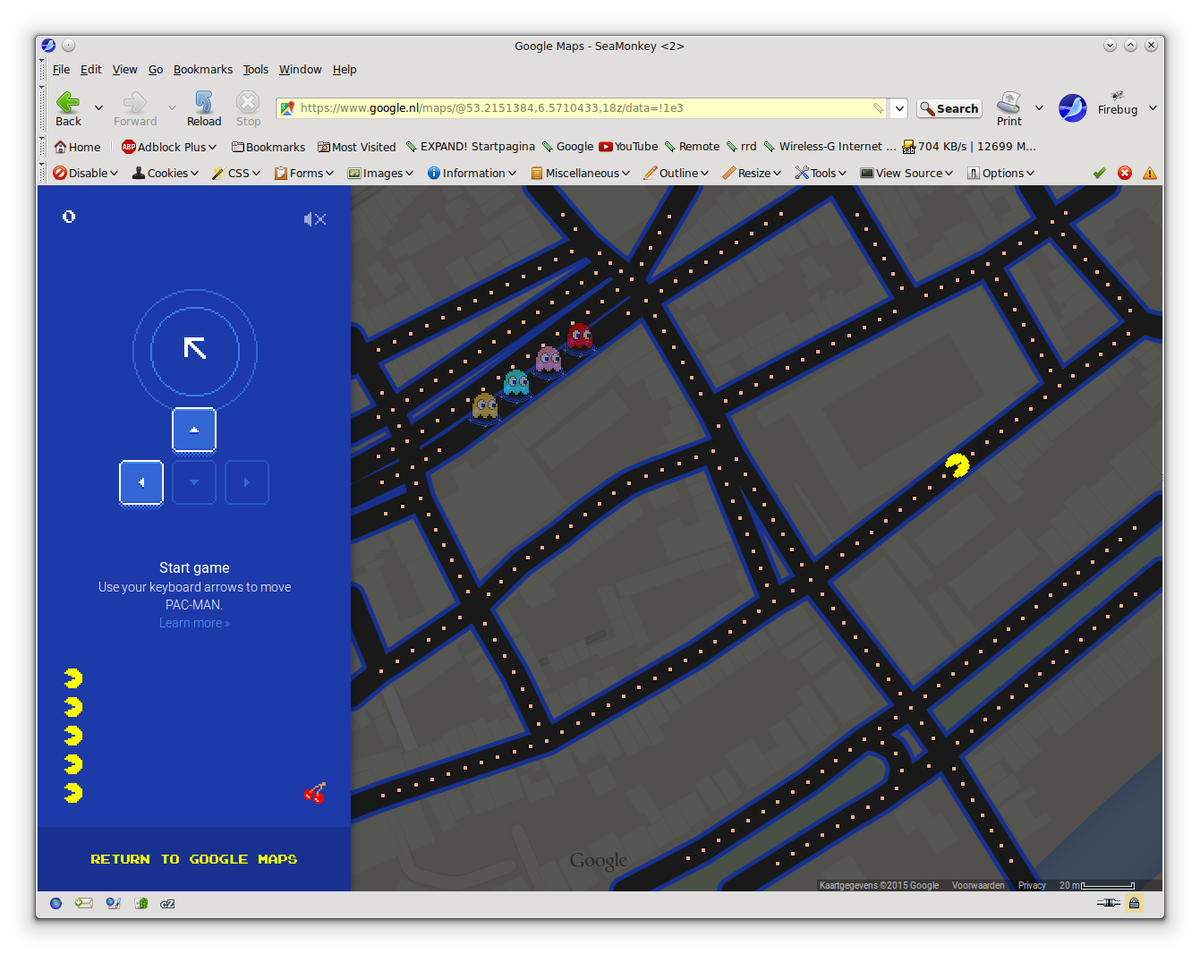
Task: Open the Adblock Plus dropdown
Action: pyautogui.click(x=170, y=147)
